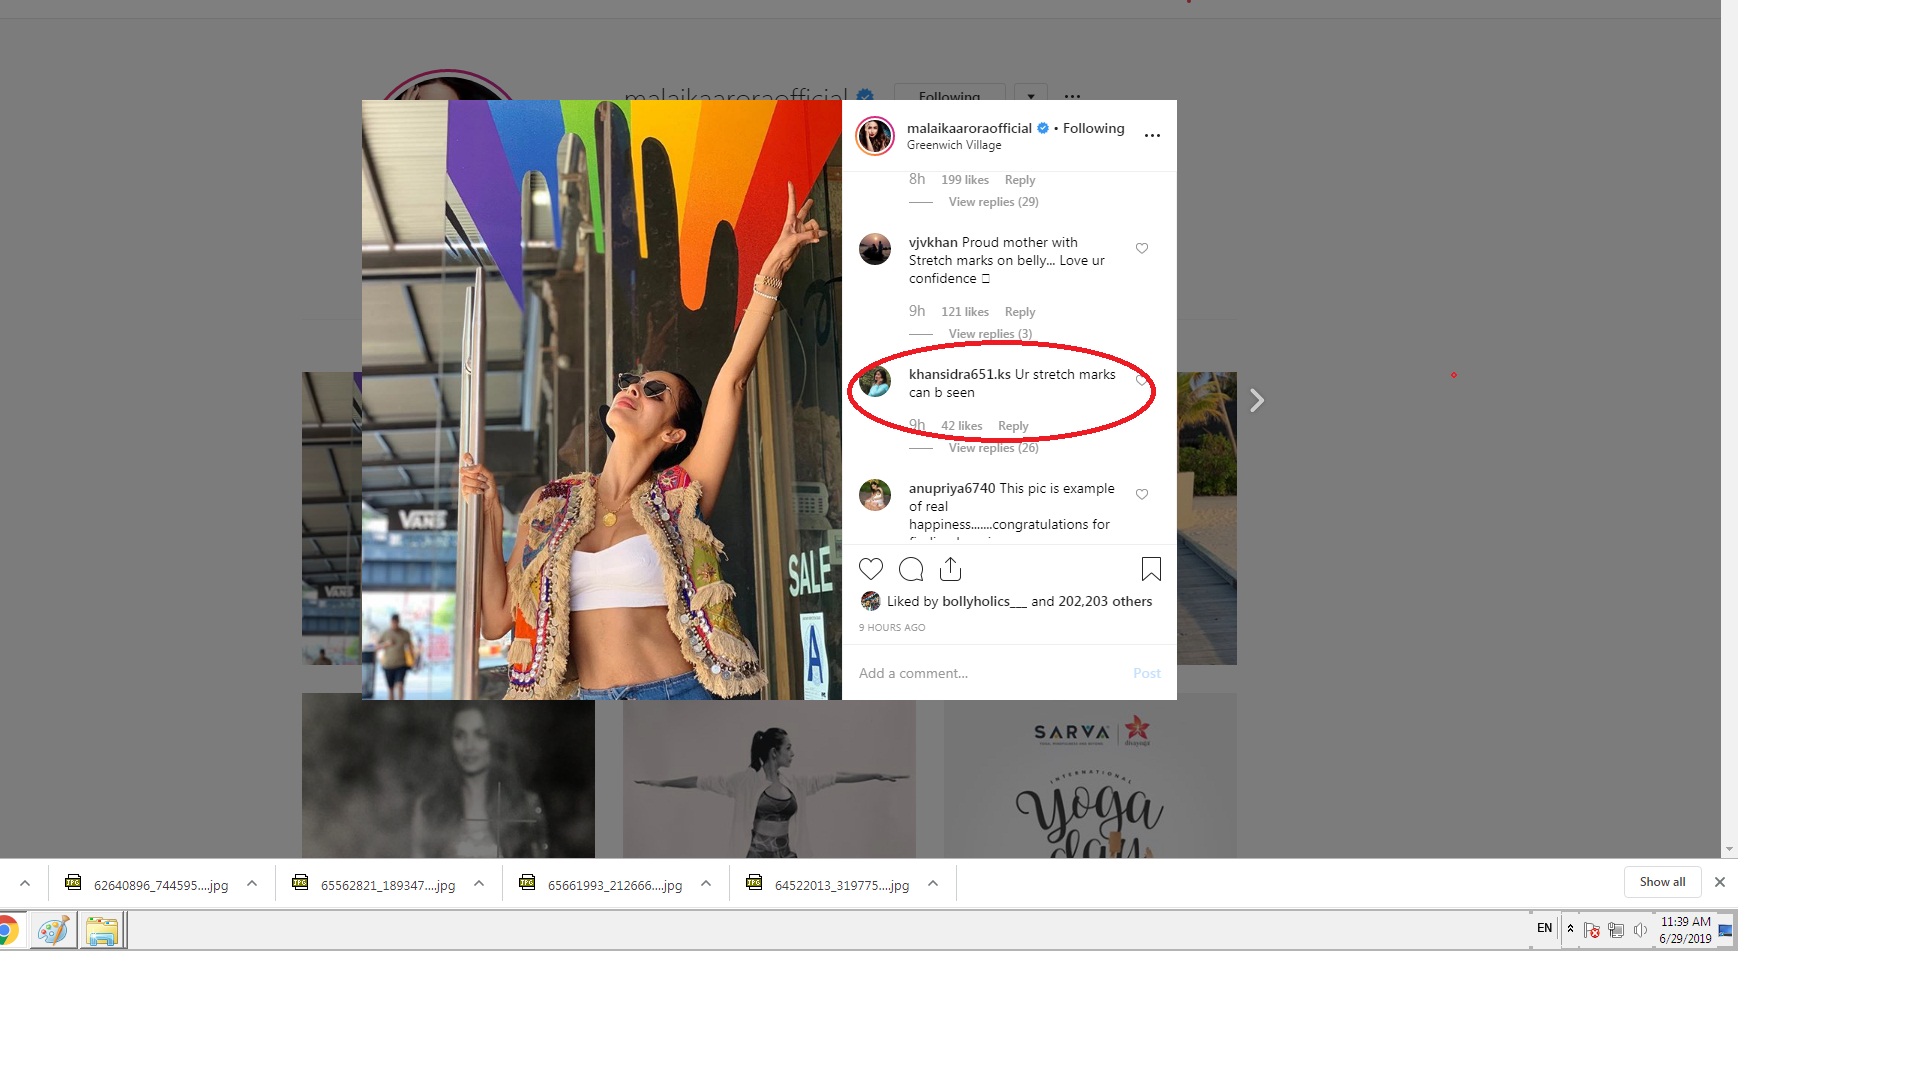Image resolution: width=1920 pixels, height=1080 pixels.
Task: Click the 9 HOURS AGO timestamp
Action: tap(892, 628)
